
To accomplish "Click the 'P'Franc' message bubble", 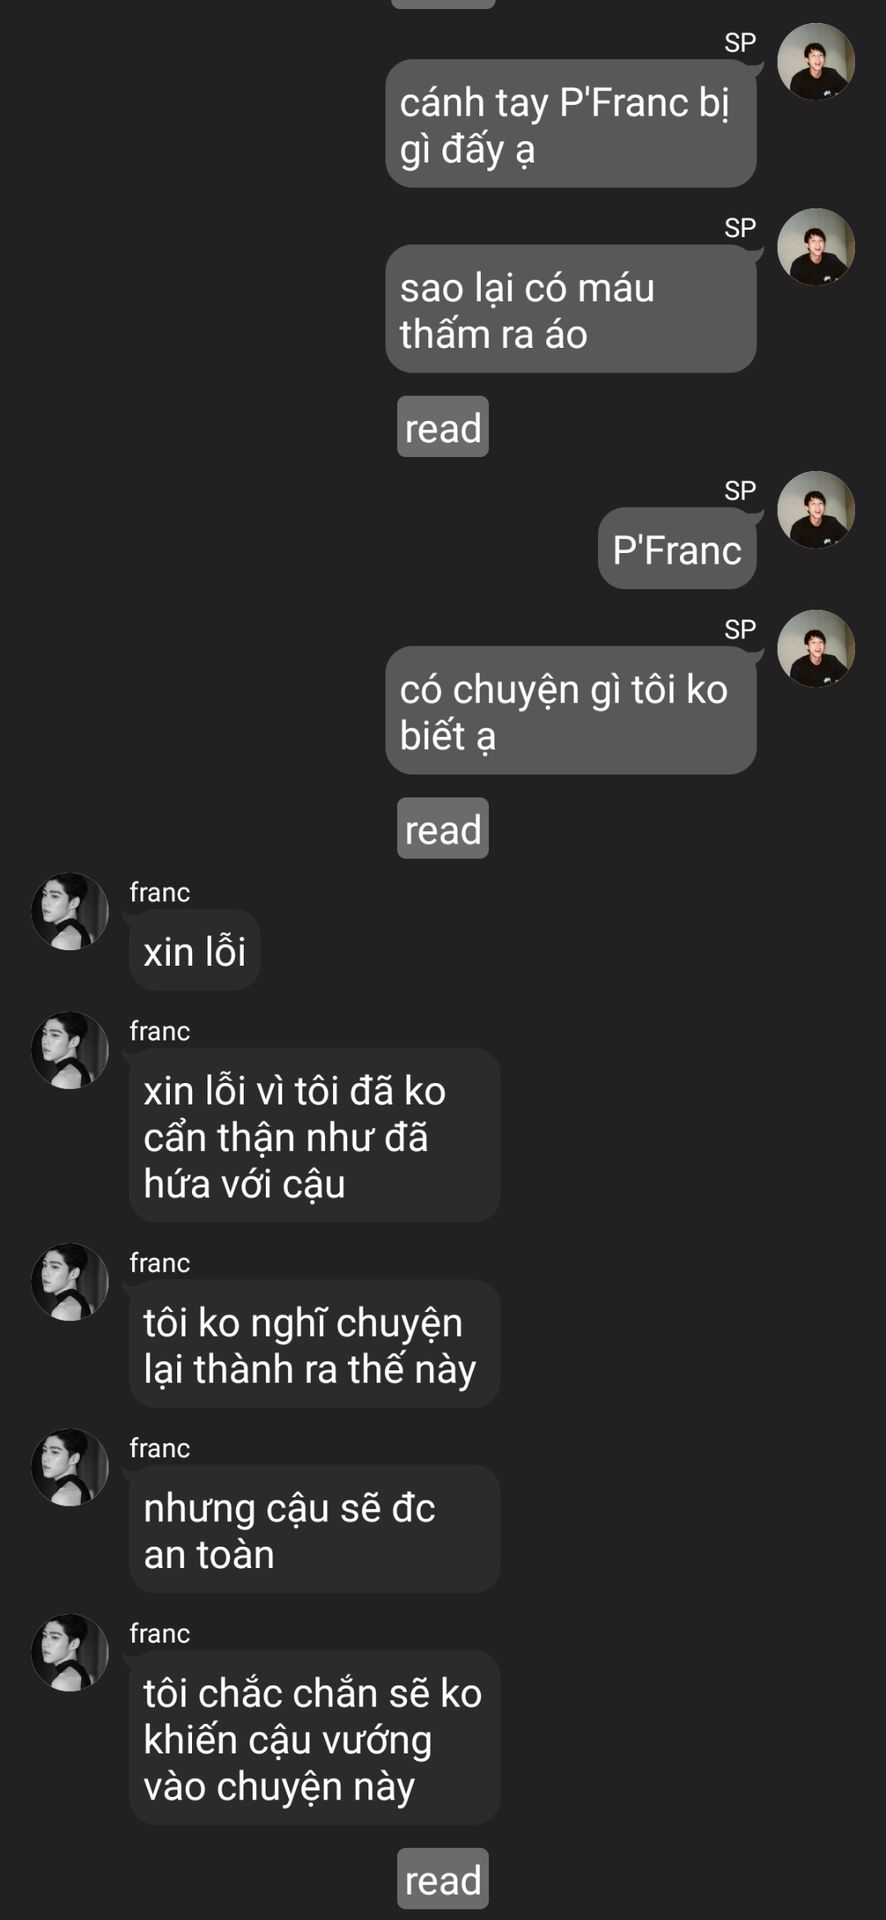I will tap(677, 549).
